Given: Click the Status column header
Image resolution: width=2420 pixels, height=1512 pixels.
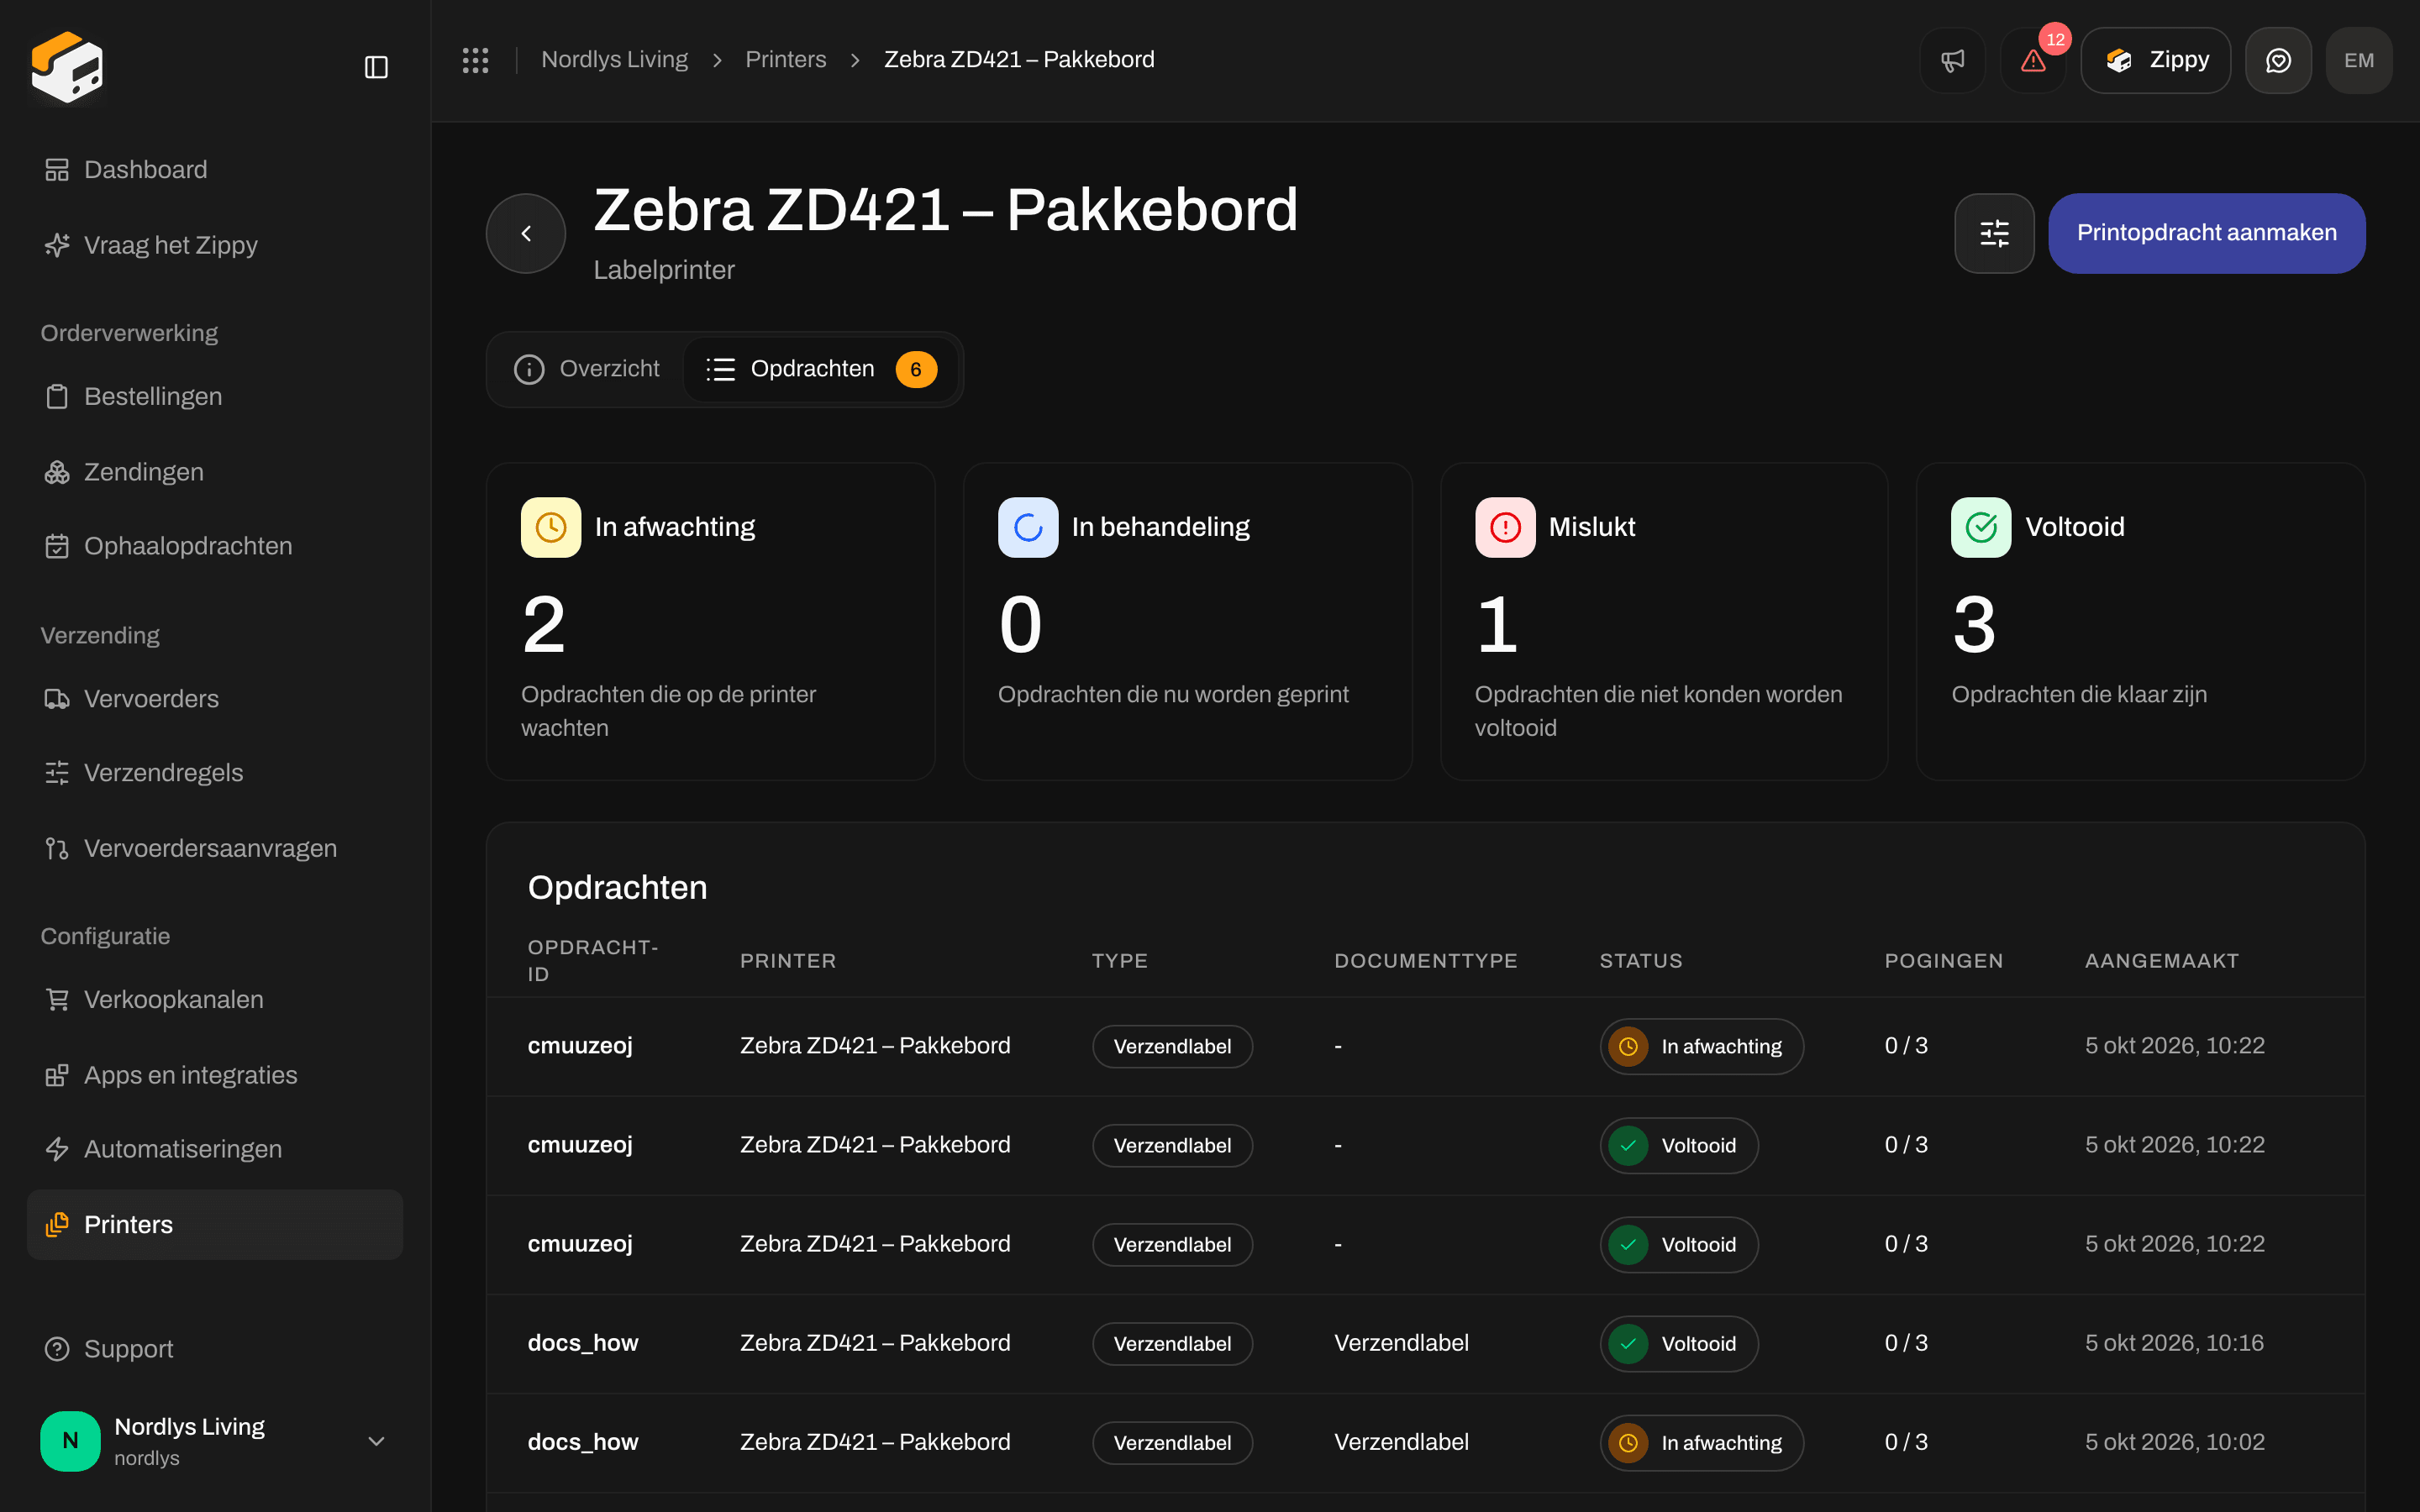Looking at the screenshot, I should coord(1640,961).
